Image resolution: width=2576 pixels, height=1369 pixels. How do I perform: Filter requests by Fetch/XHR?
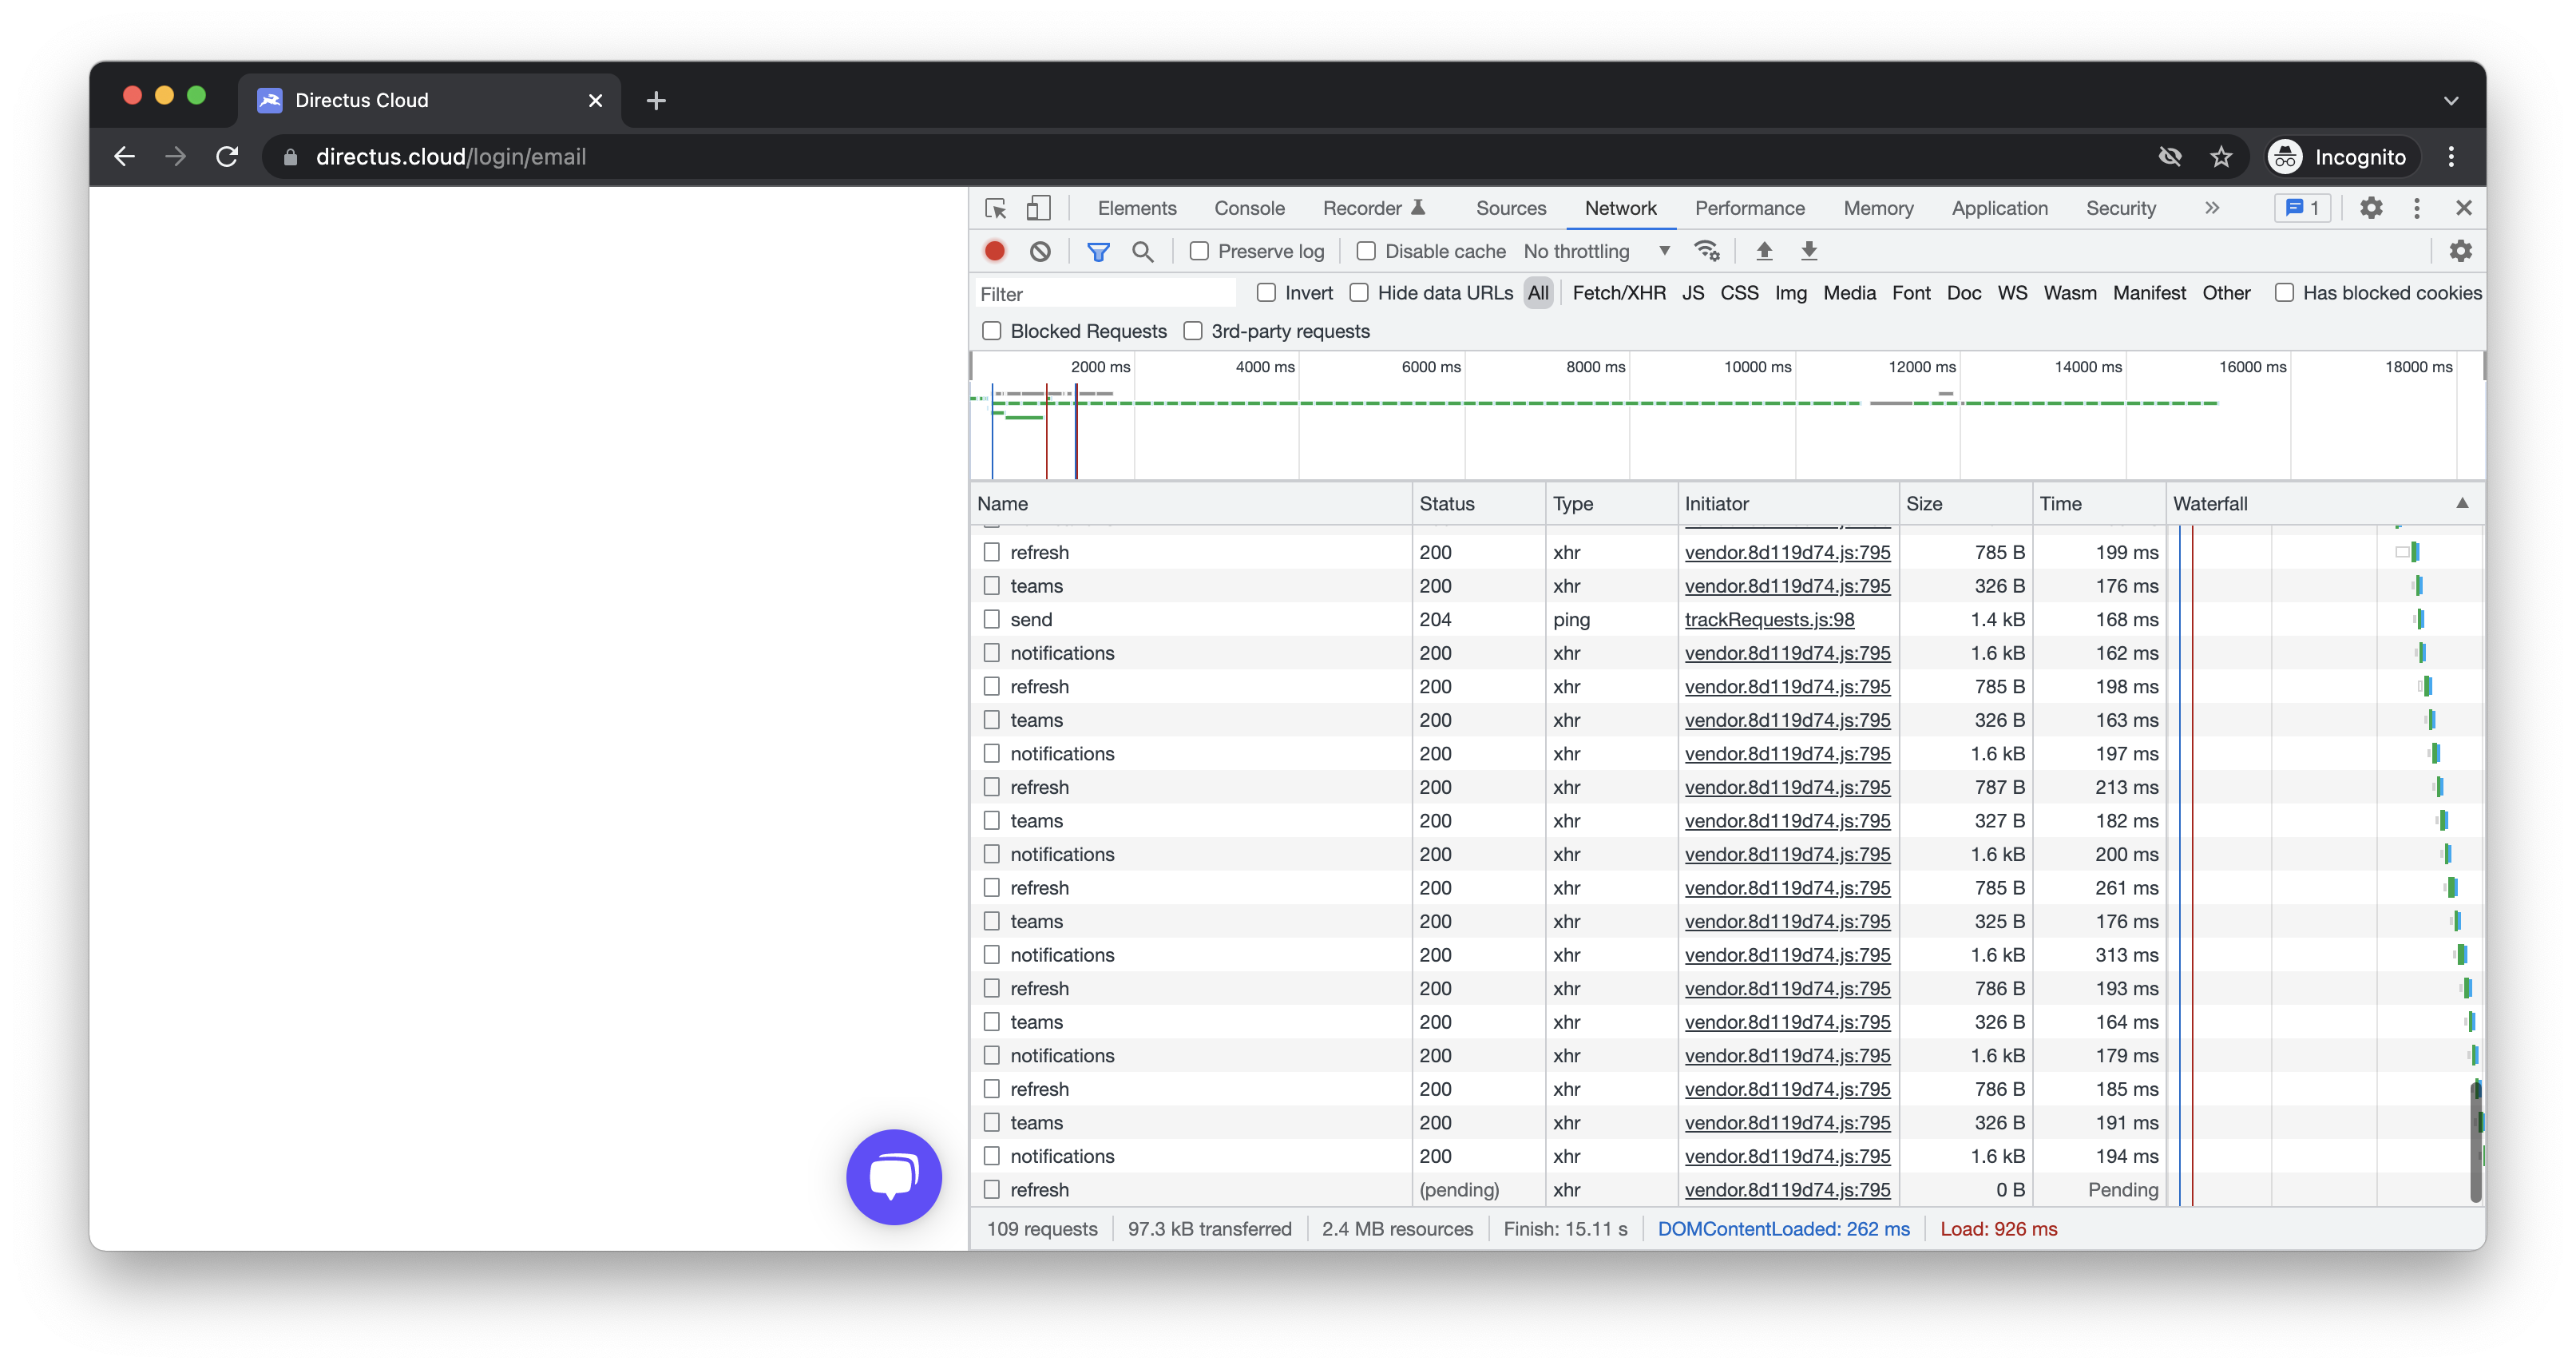1619,293
